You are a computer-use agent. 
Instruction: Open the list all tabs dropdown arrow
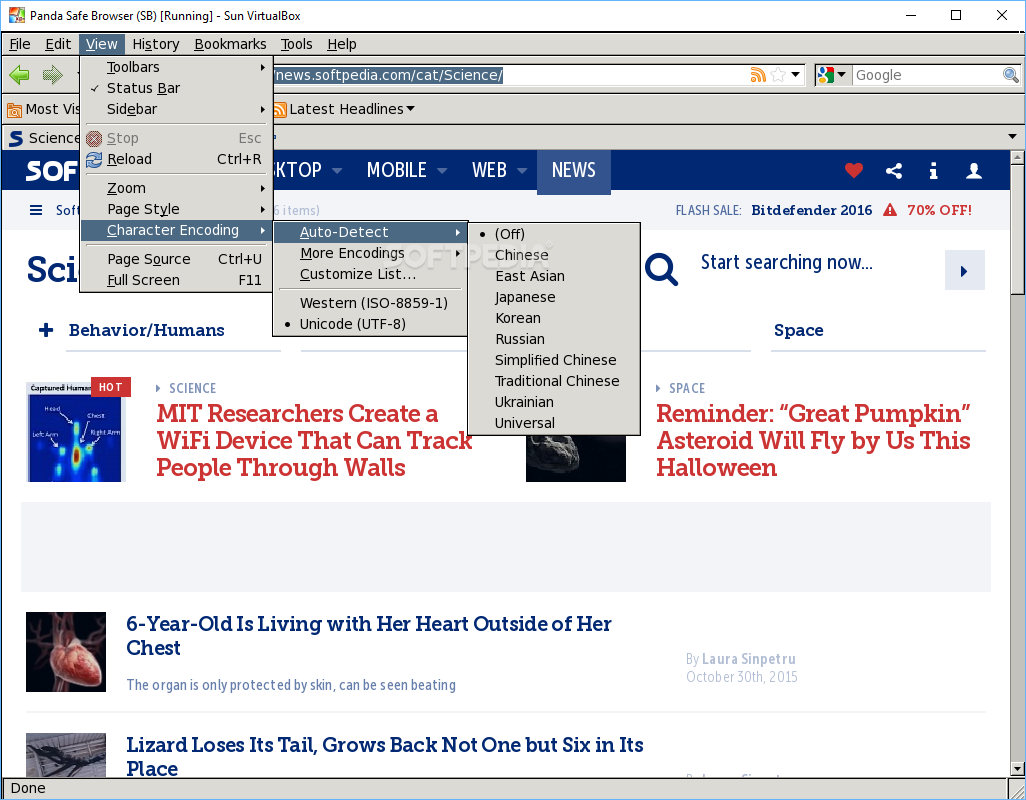[x=1012, y=137]
